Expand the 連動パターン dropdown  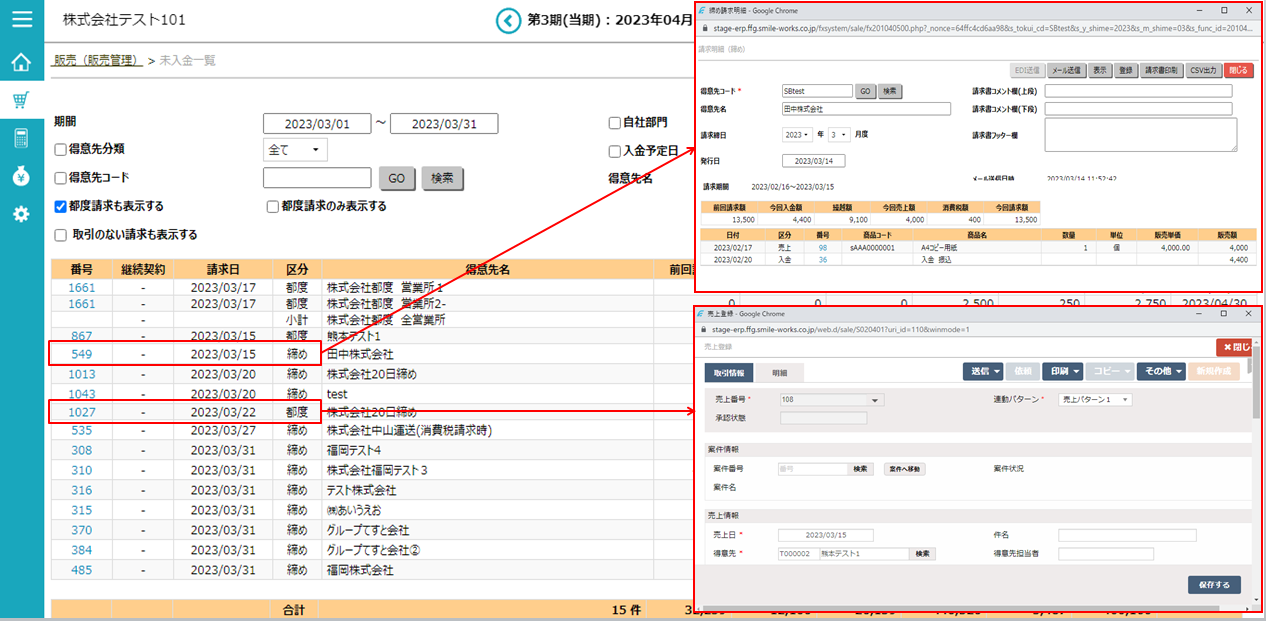(1095, 400)
